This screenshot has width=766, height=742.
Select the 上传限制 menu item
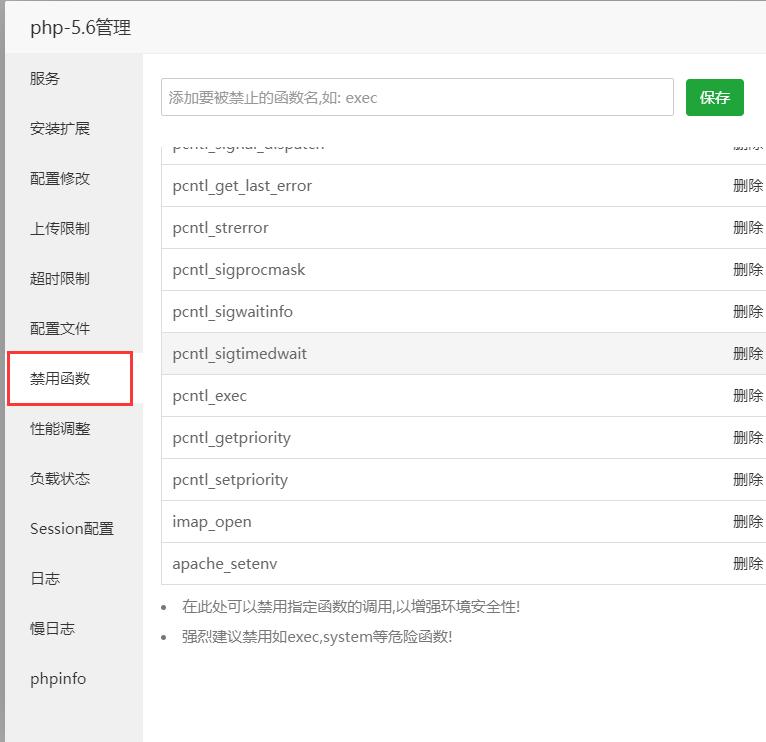pos(60,229)
